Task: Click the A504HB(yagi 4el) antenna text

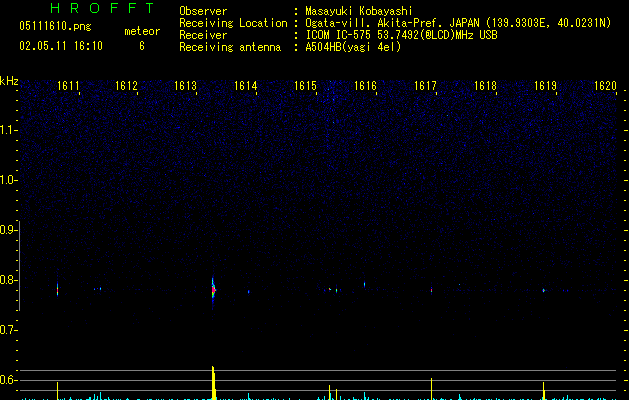Action: click(353, 47)
